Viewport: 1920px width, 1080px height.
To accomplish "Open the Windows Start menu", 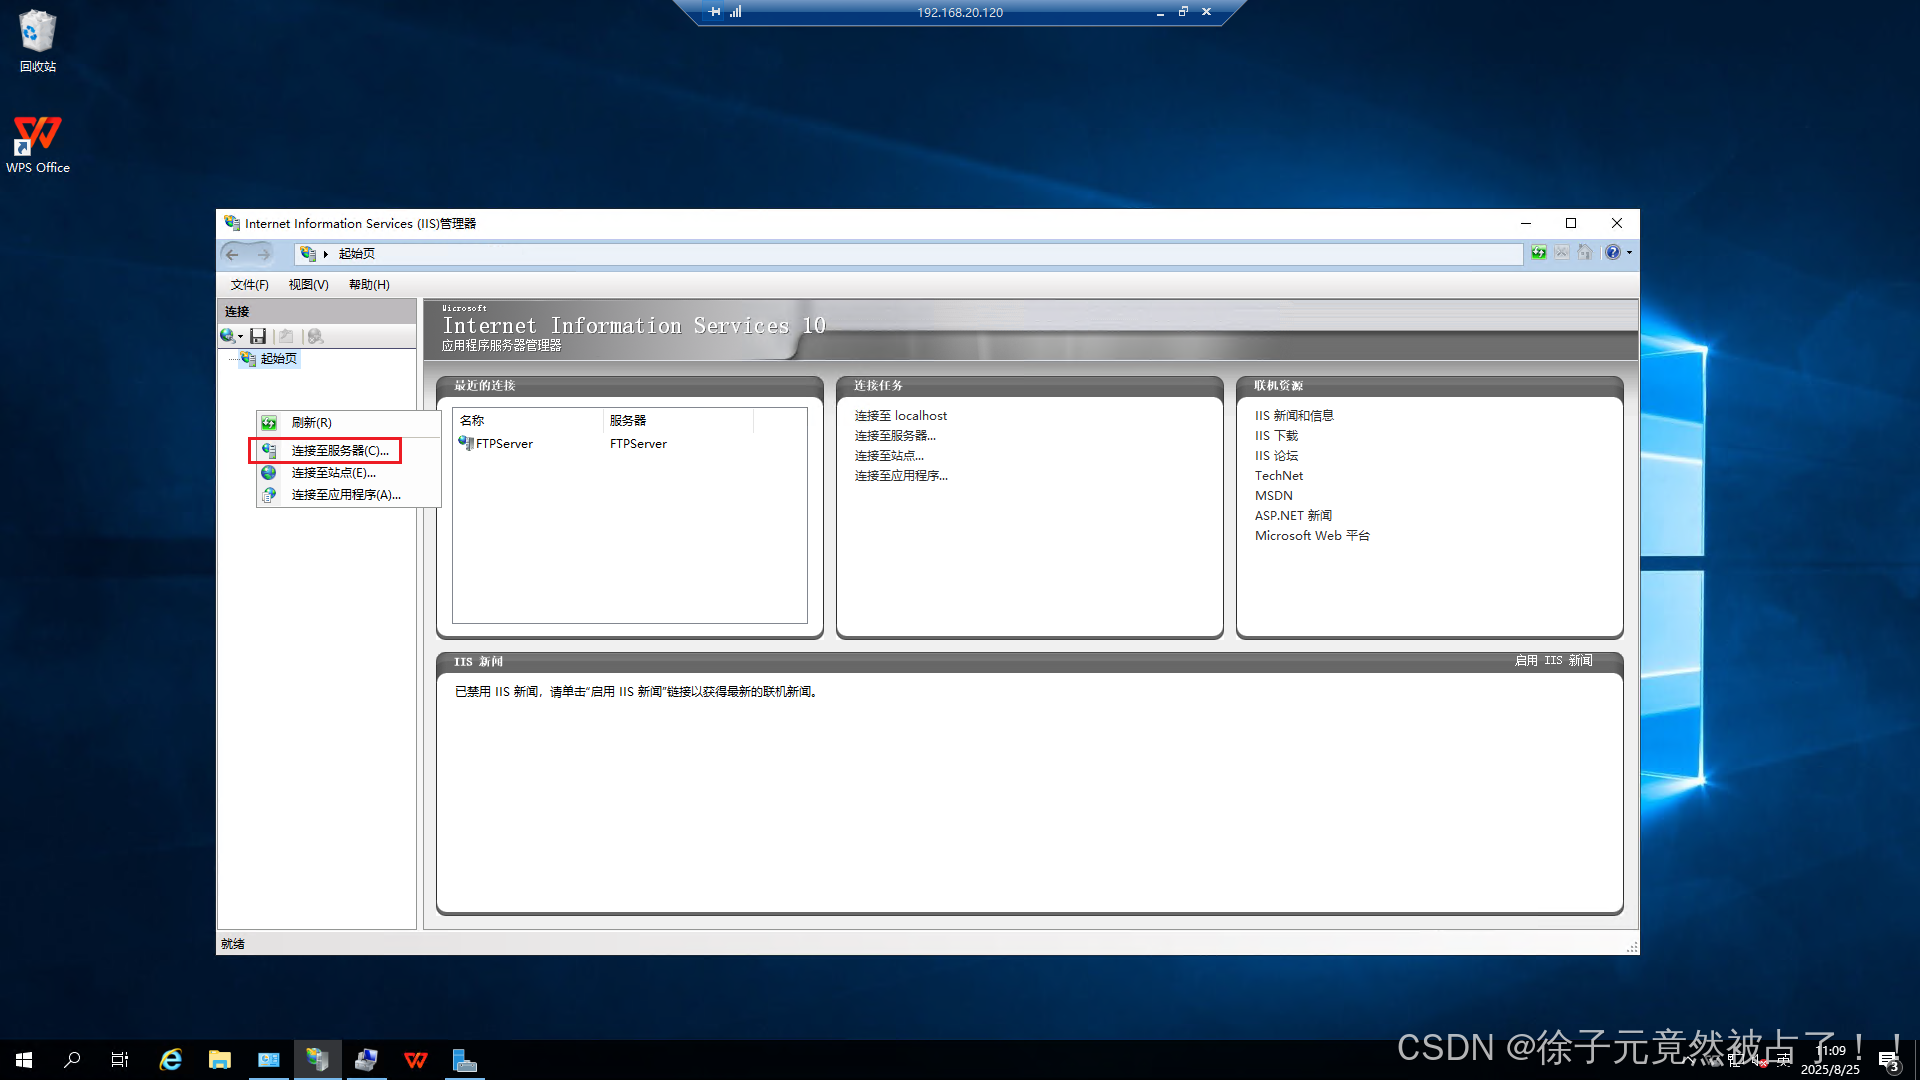I will [x=24, y=1060].
